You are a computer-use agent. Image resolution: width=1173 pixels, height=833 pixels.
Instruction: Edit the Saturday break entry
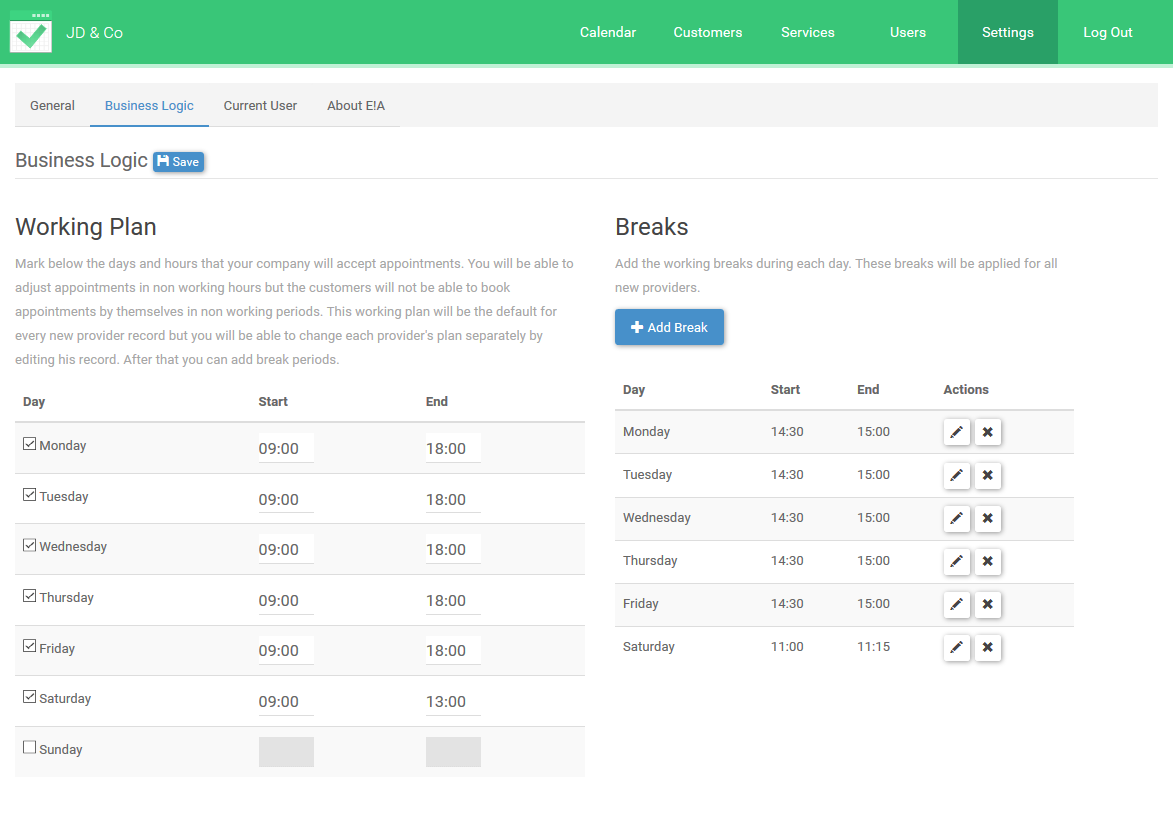click(956, 647)
